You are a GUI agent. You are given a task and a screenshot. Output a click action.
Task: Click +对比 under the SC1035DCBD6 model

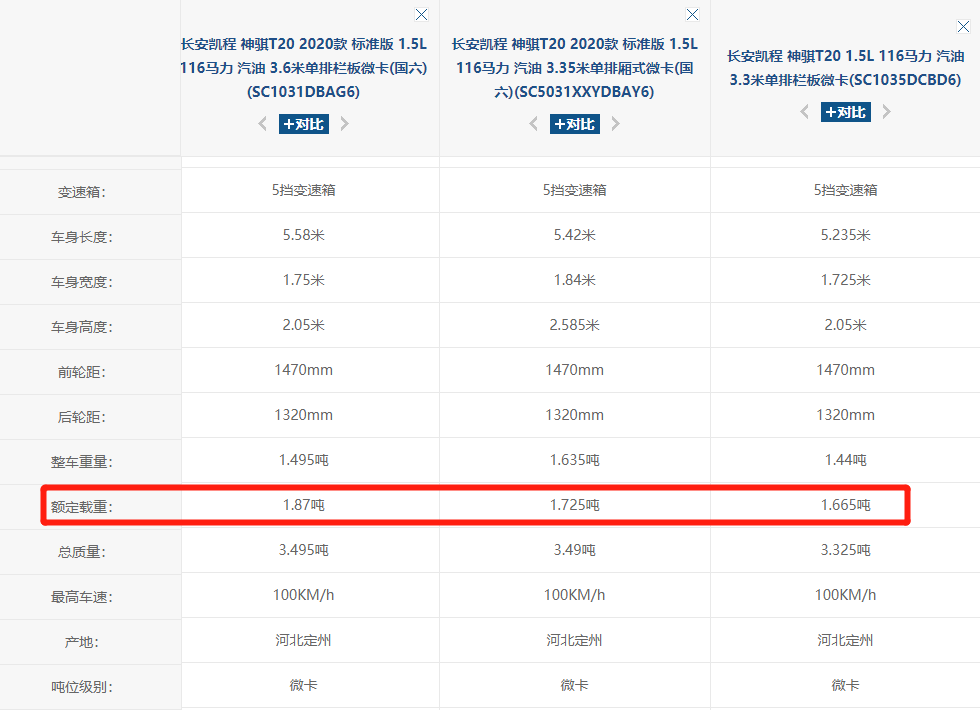(x=846, y=112)
